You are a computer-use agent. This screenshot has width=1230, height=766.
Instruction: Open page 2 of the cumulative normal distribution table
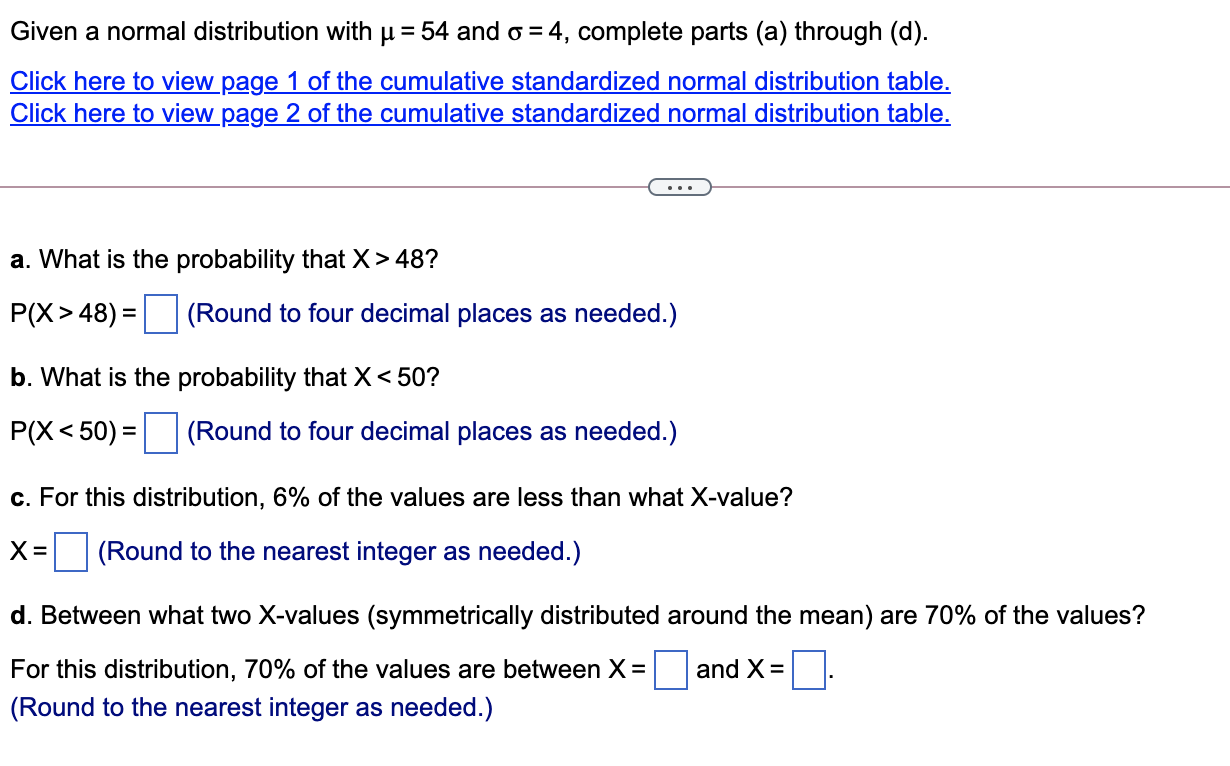[x=478, y=113]
